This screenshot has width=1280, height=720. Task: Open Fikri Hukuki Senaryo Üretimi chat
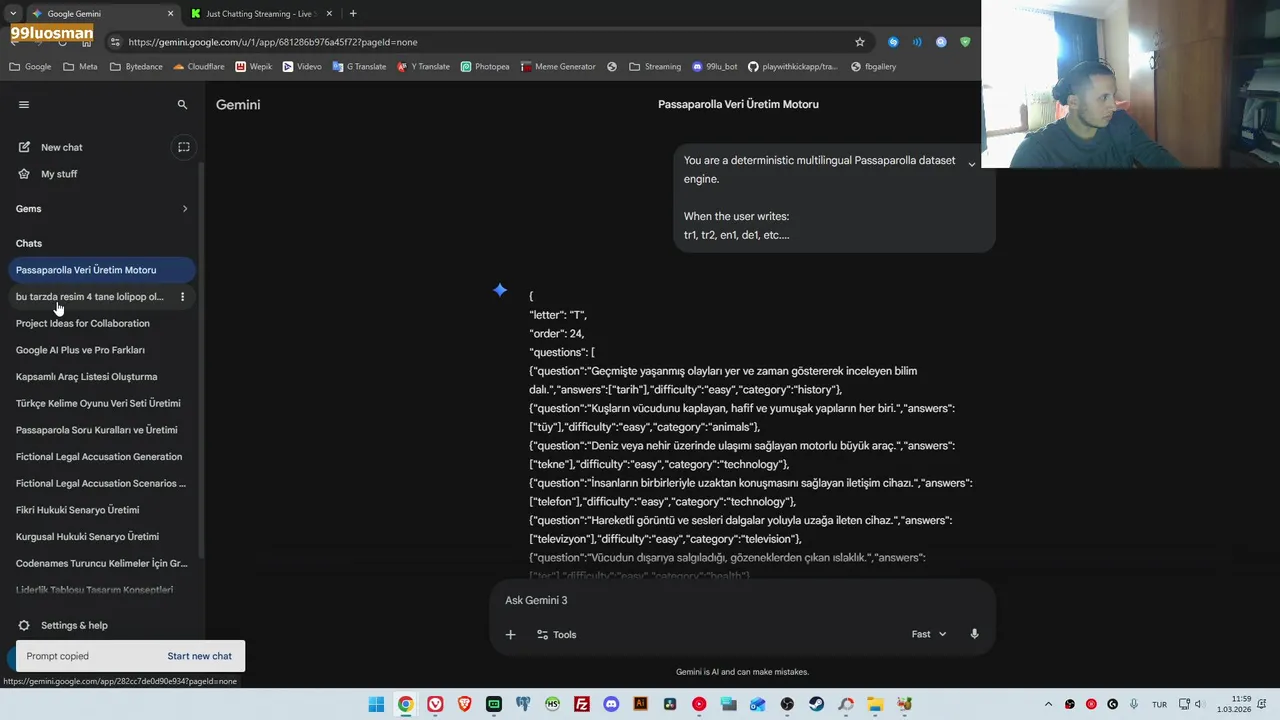click(x=77, y=510)
